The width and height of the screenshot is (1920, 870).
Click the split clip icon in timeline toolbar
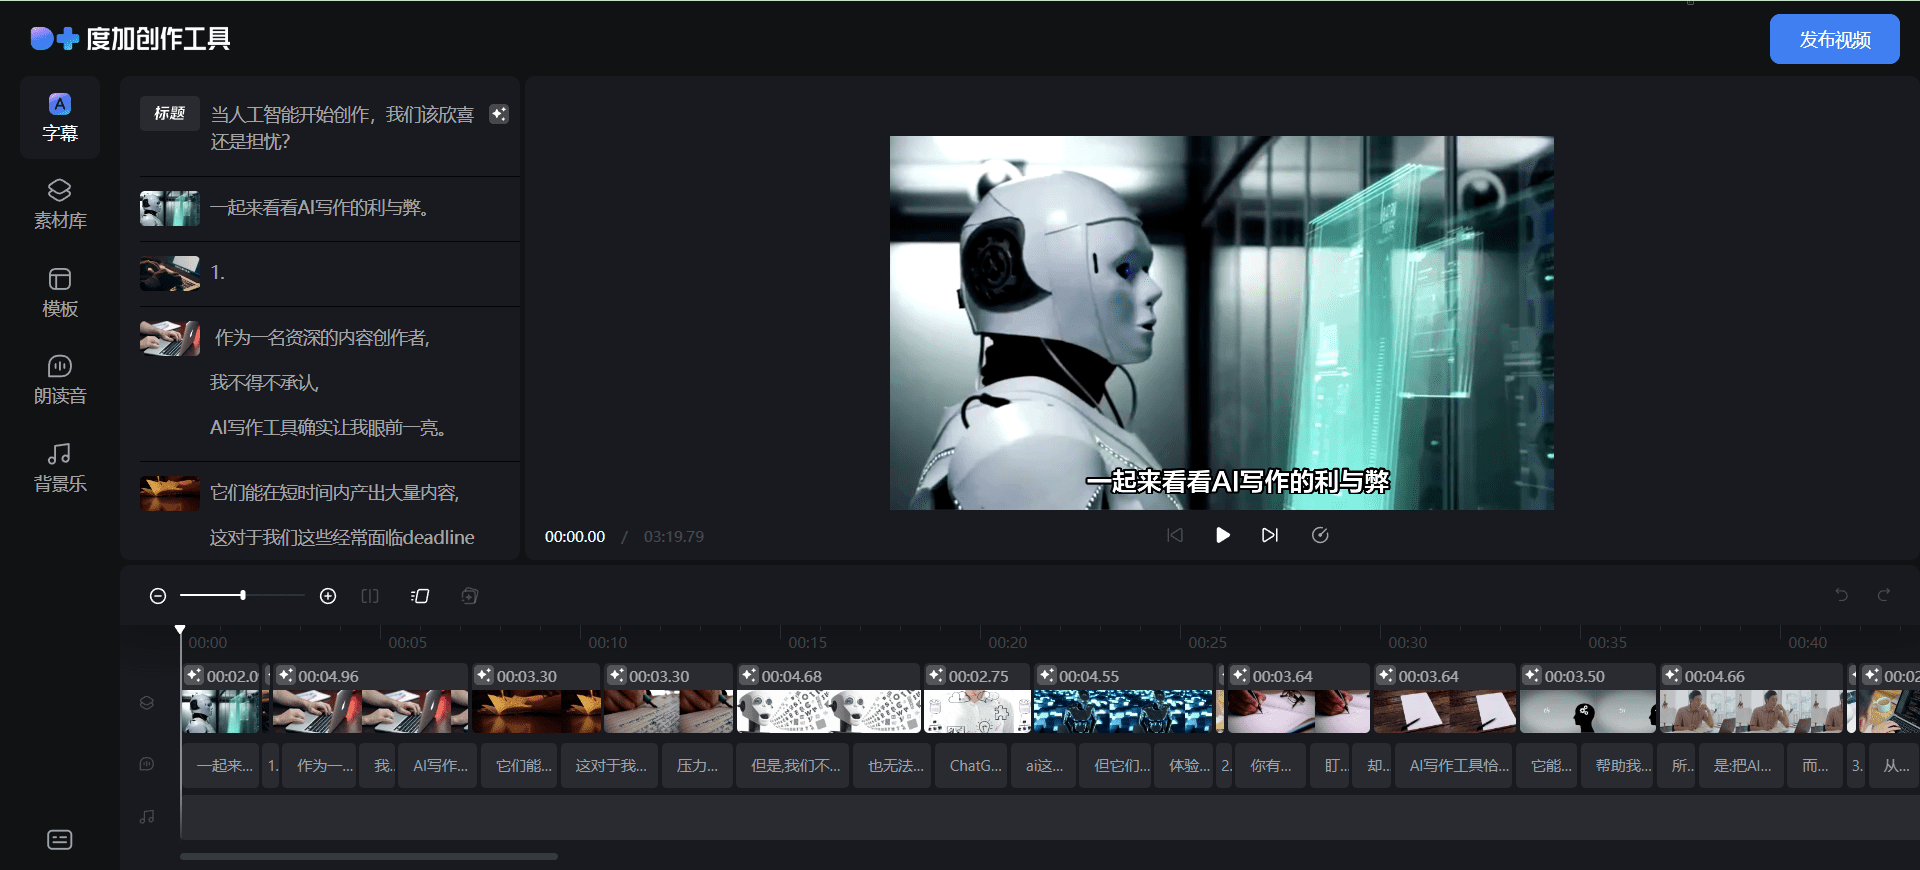click(370, 596)
